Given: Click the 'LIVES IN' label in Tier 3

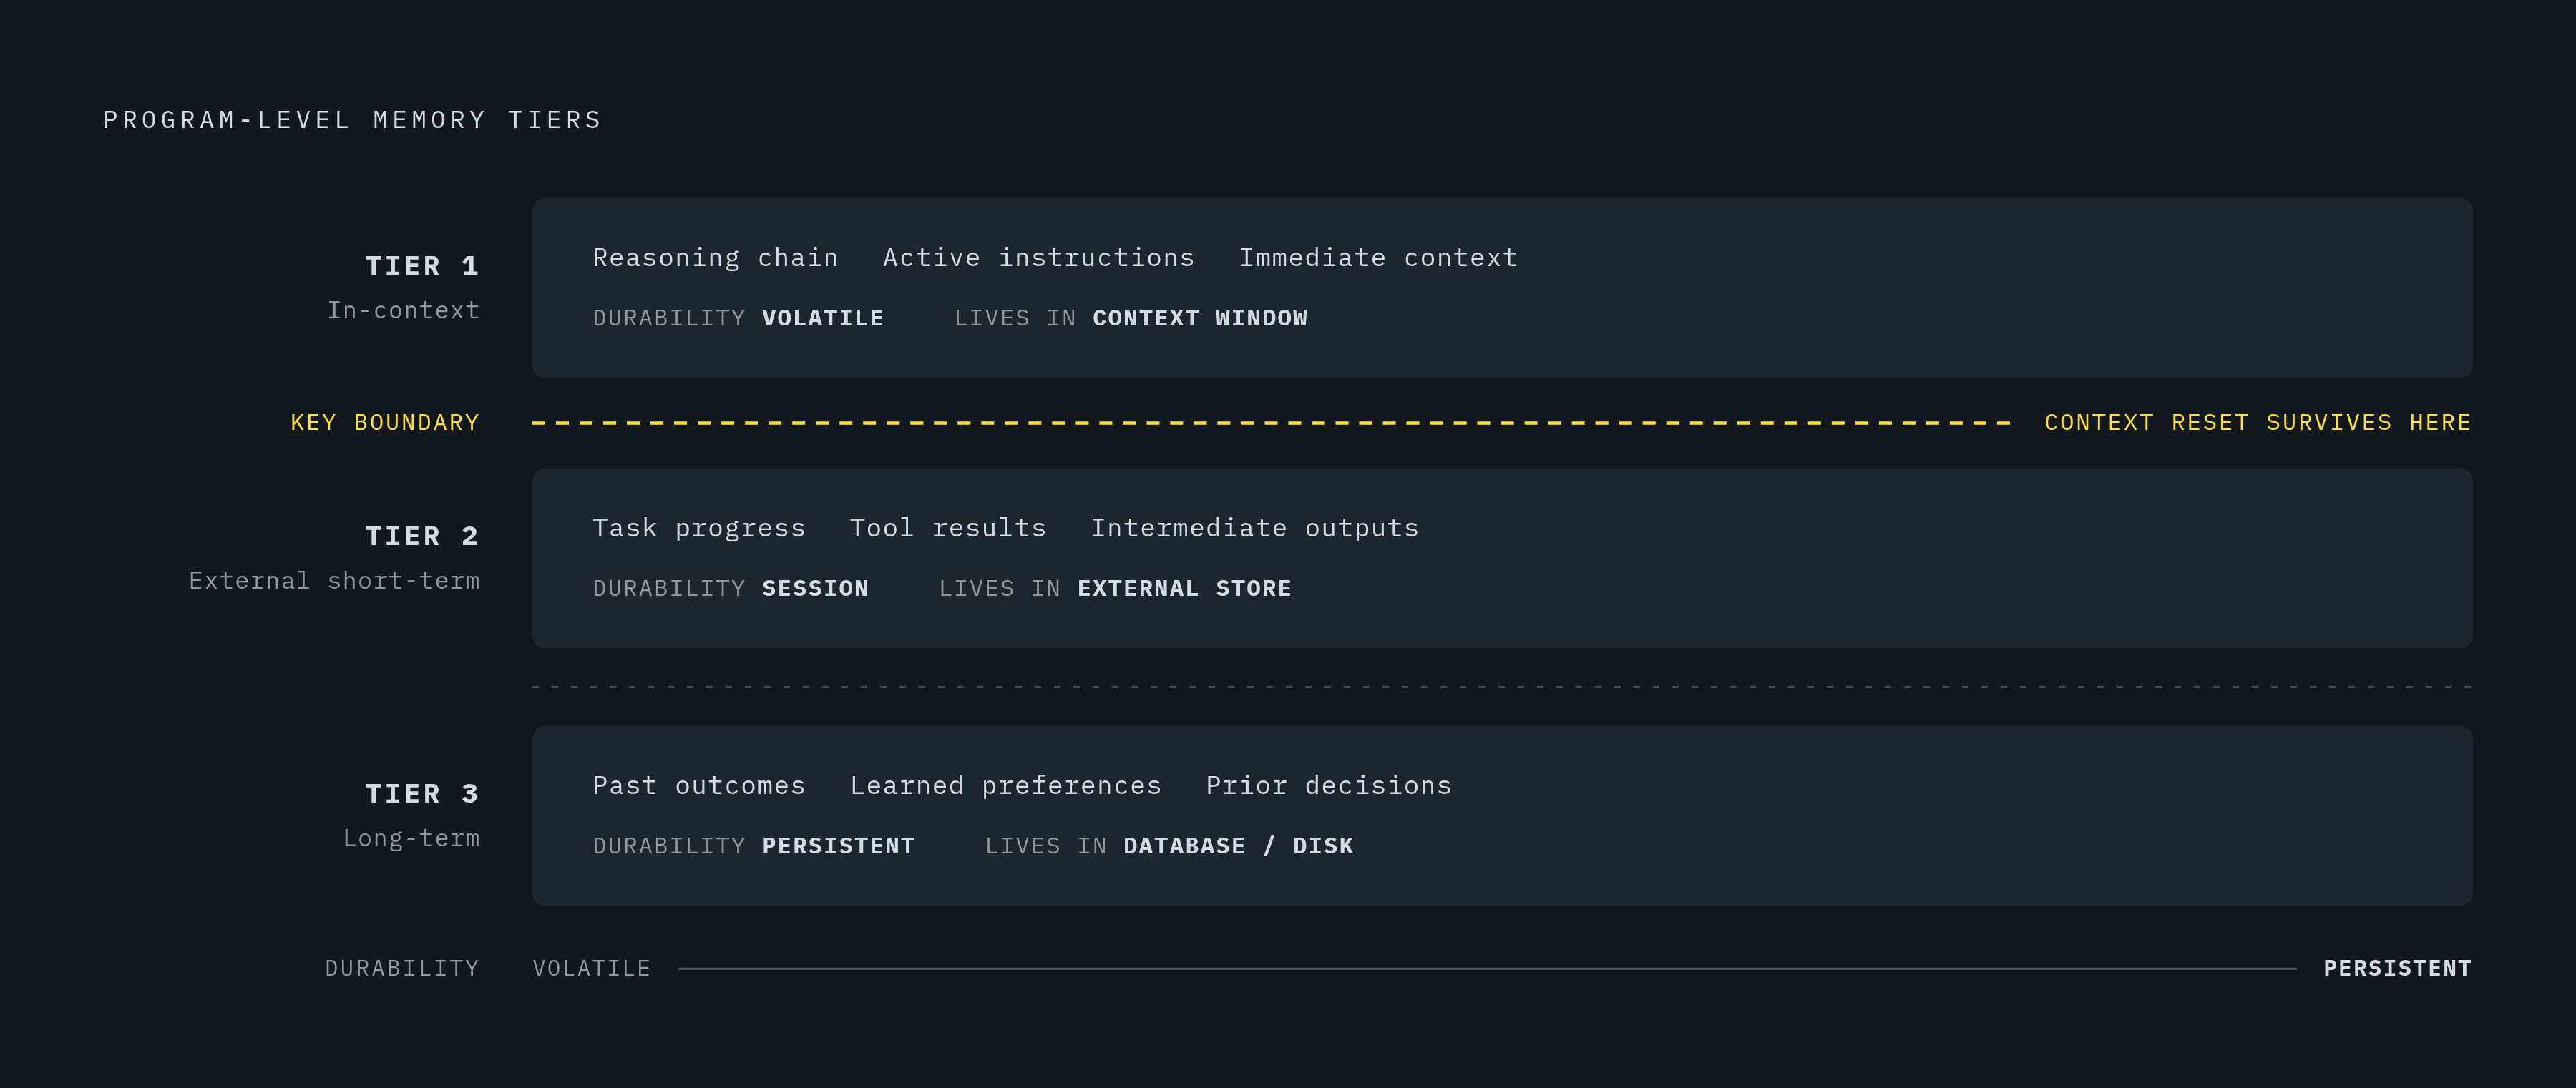Looking at the screenshot, I should [x=1046, y=846].
